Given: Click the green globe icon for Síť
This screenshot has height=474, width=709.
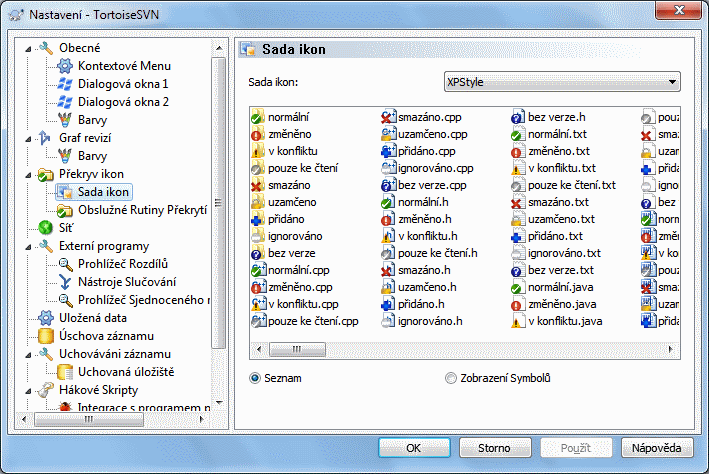Looking at the screenshot, I should click(x=46, y=228).
